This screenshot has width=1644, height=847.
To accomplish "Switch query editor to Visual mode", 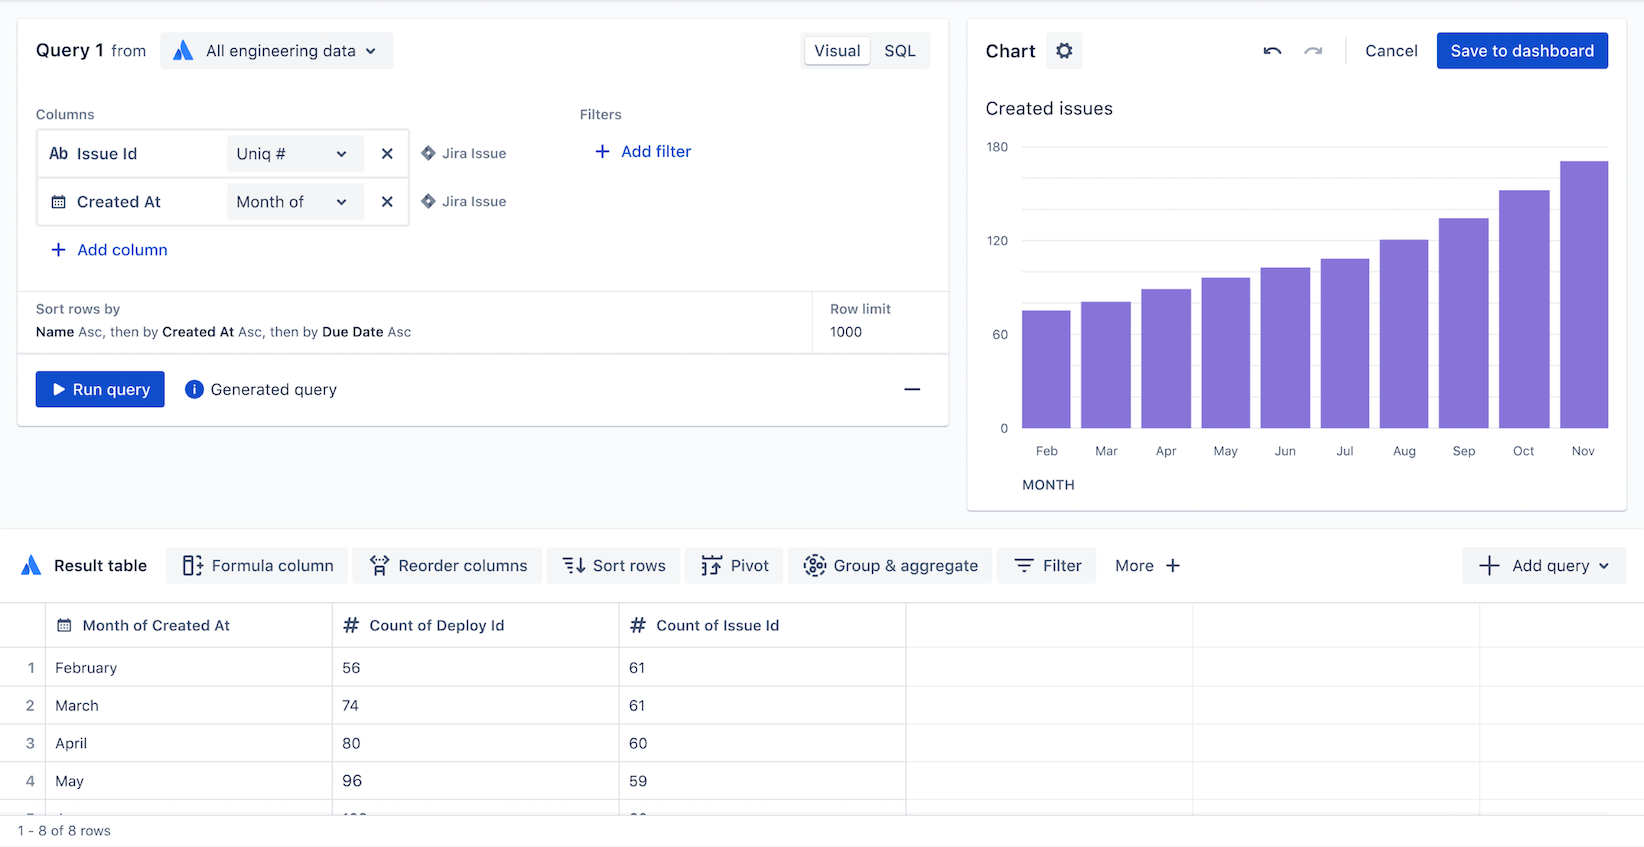I will (x=837, y=51).
